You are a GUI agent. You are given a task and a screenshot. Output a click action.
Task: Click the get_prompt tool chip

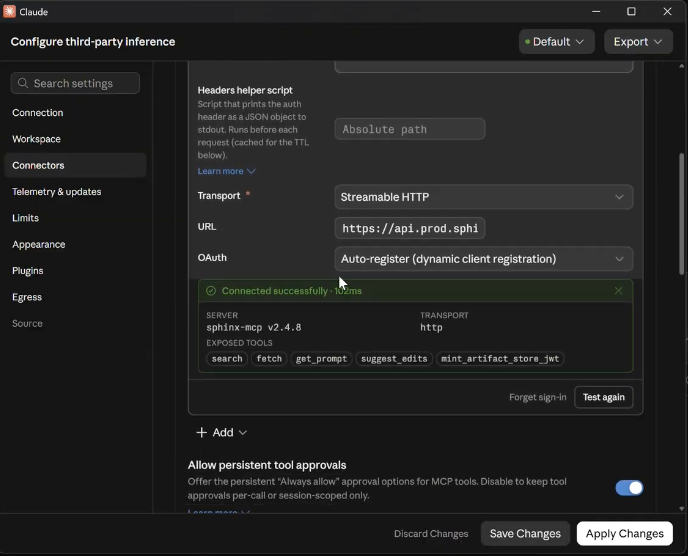coord(321,359)
